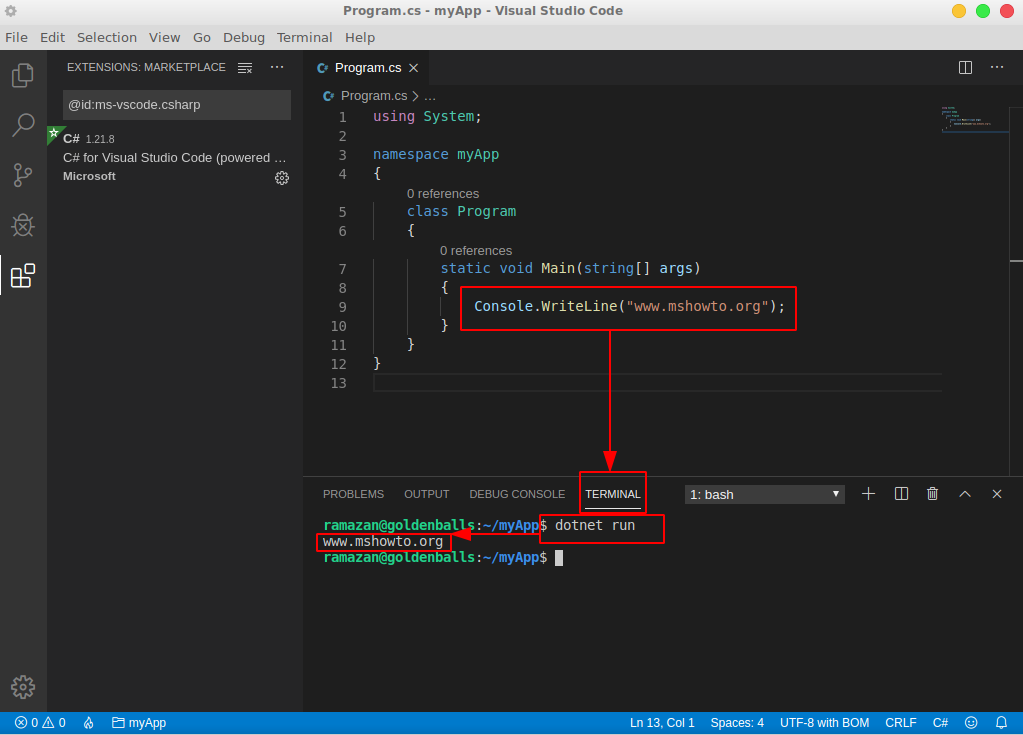Click the editor minimap preview
Image resolution: width=1023 pixels, height=735 pixels.
coord(975,119)
